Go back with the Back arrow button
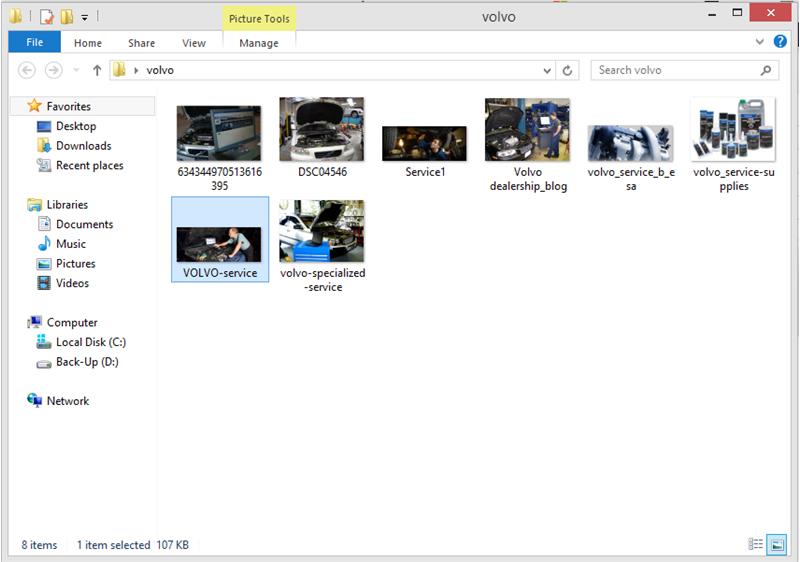This screenshot has width=800, height=562. click(27, 70)
